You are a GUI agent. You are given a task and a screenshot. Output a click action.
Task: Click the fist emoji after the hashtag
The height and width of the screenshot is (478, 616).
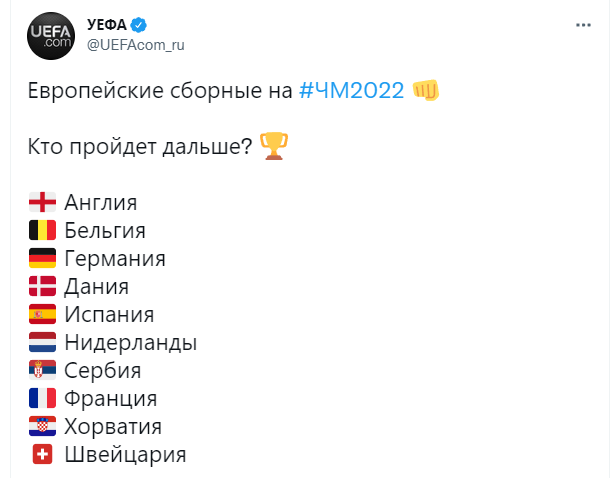point(425,90)
